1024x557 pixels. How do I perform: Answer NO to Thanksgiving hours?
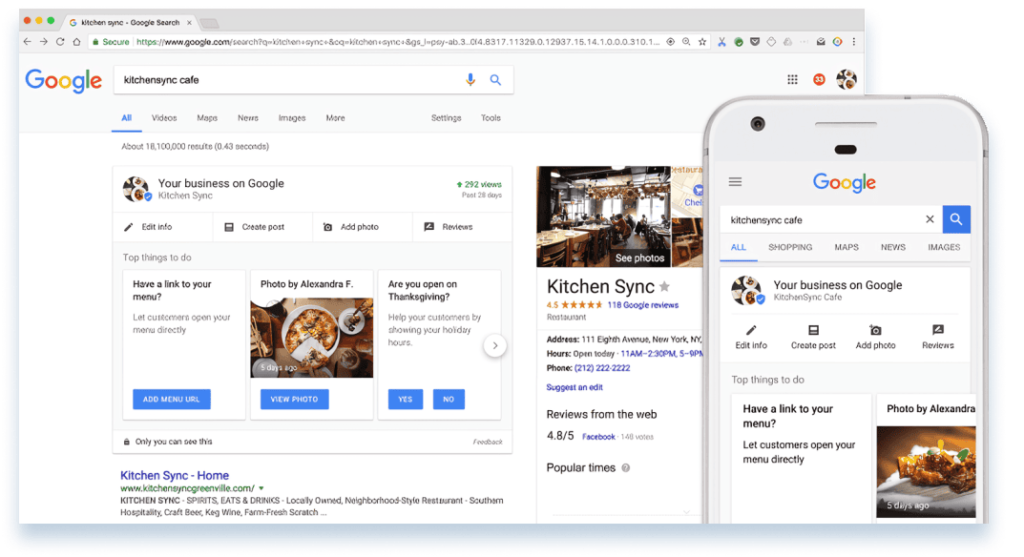[449, 399]
